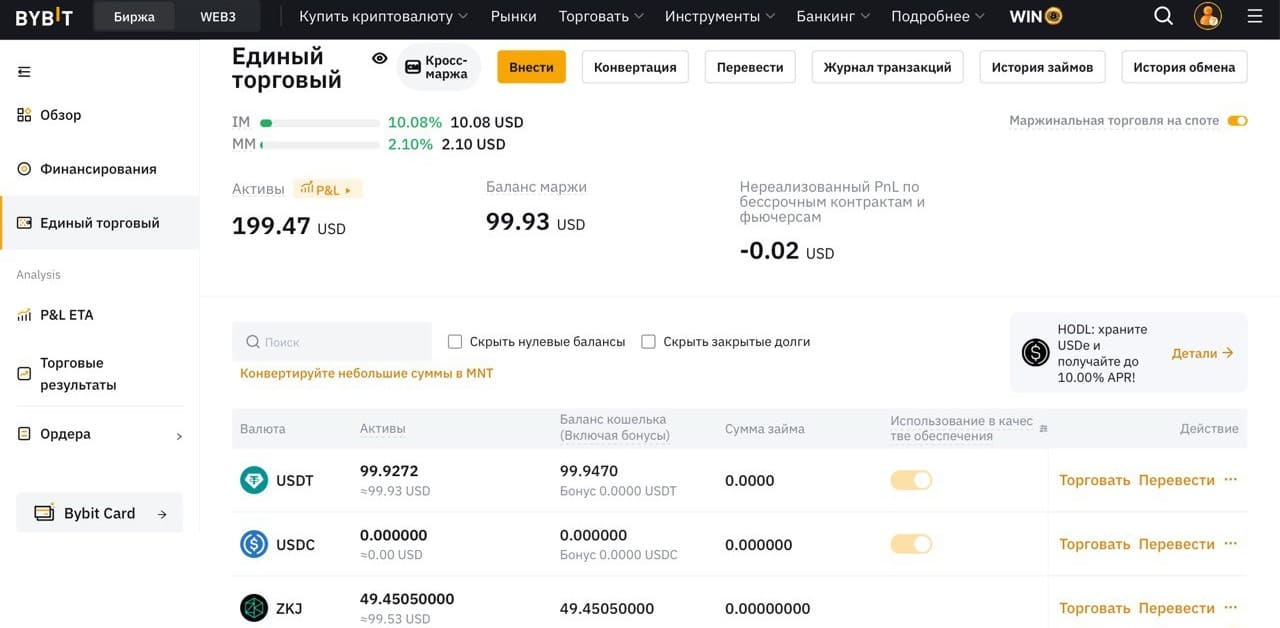1280x628 pixels.
Task: Click Торговать in the USDC row
Action: (x=1095, y=544)
